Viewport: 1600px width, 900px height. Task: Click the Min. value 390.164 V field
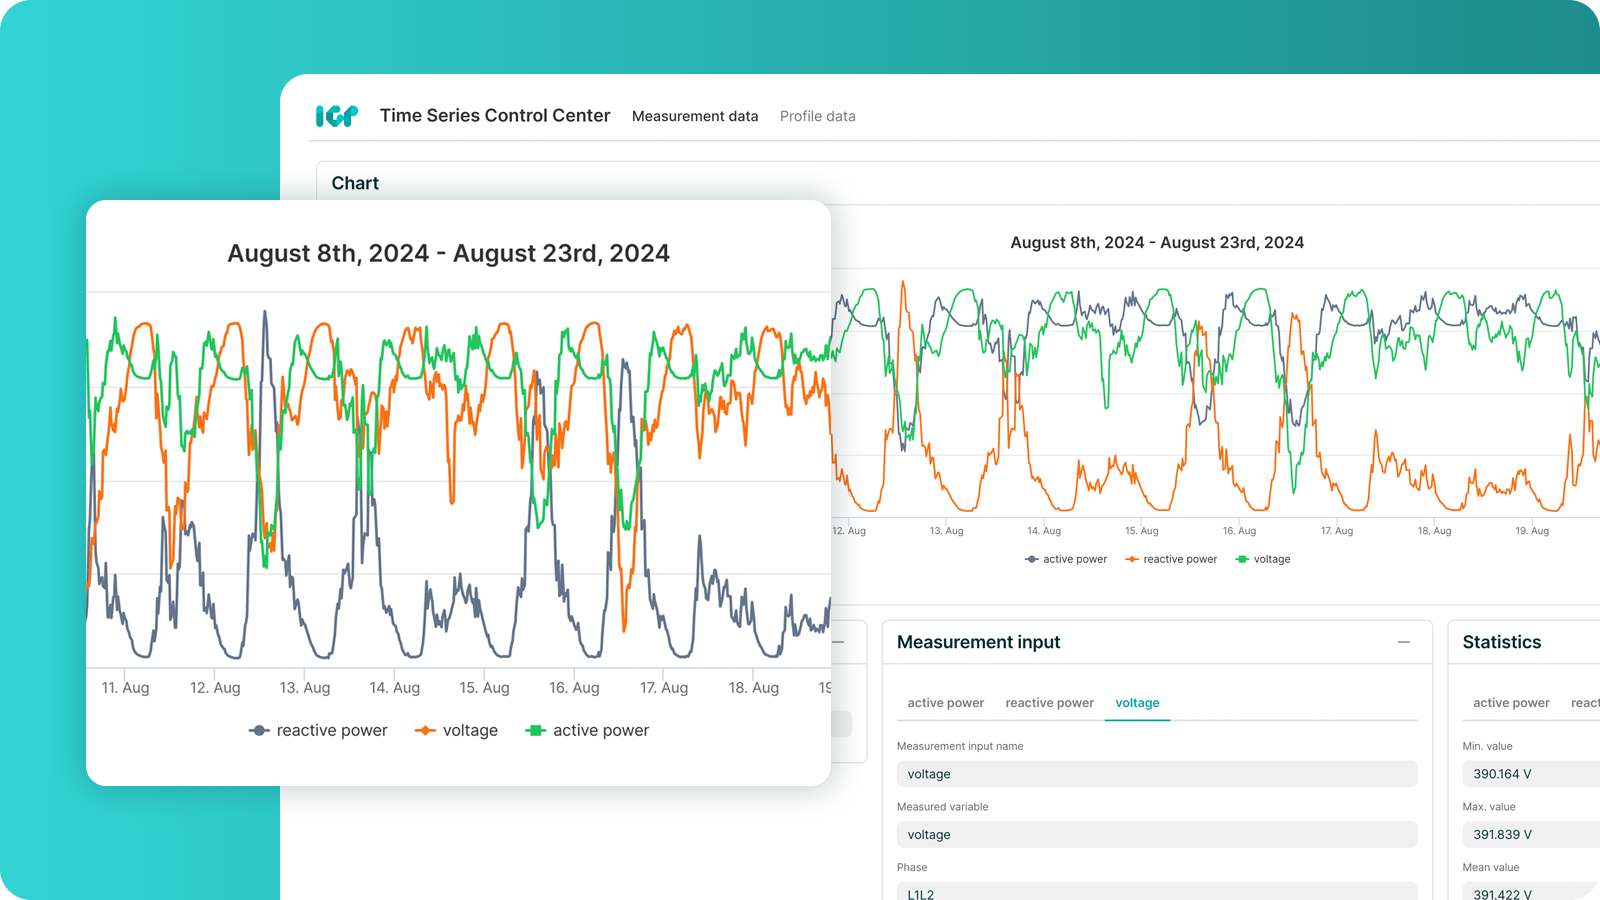click(x=1531, y=774)
